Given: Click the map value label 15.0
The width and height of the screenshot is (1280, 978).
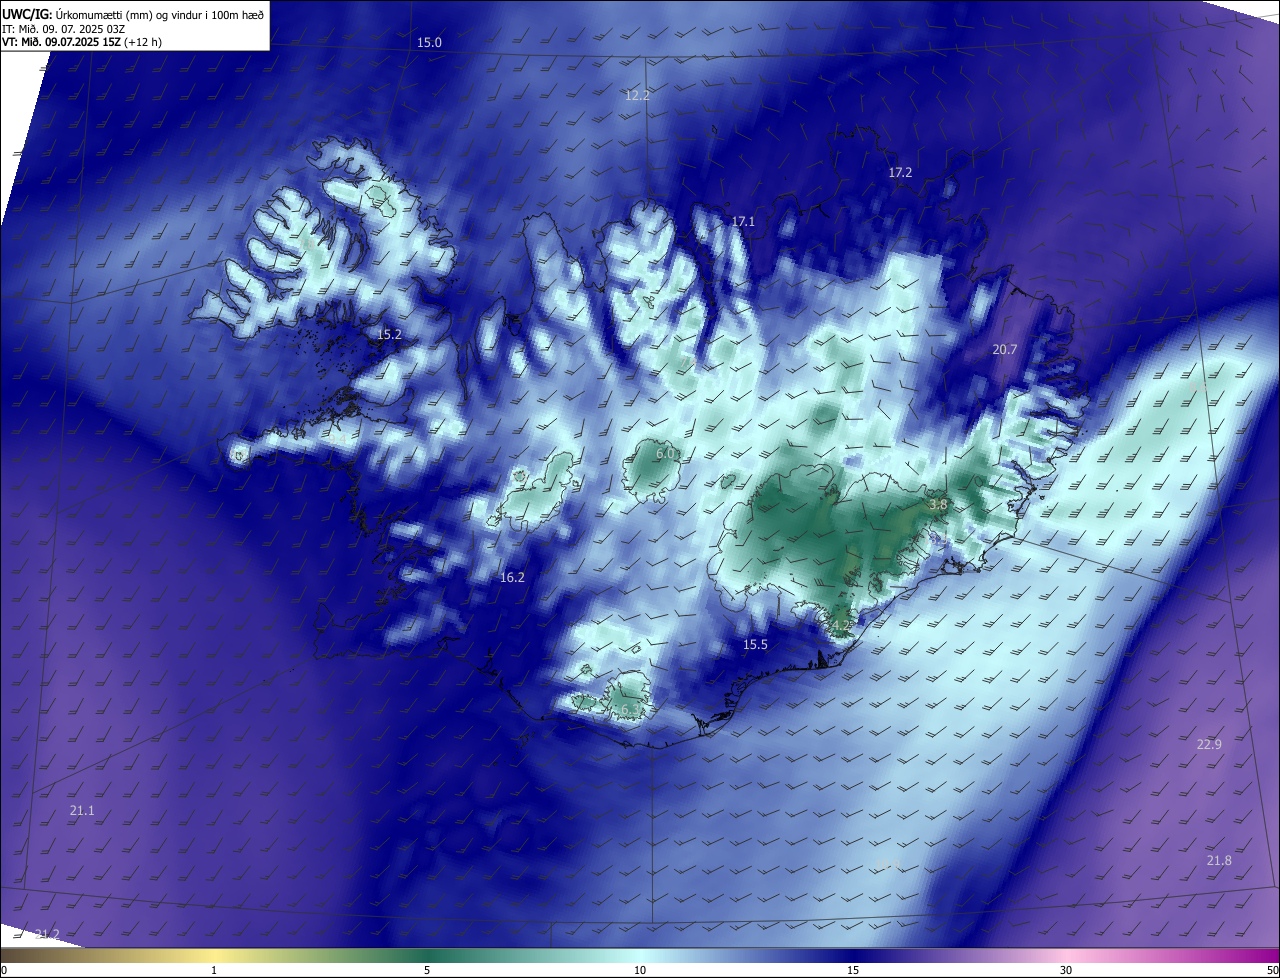Looking at the screenshot, I should click(429, 42).
